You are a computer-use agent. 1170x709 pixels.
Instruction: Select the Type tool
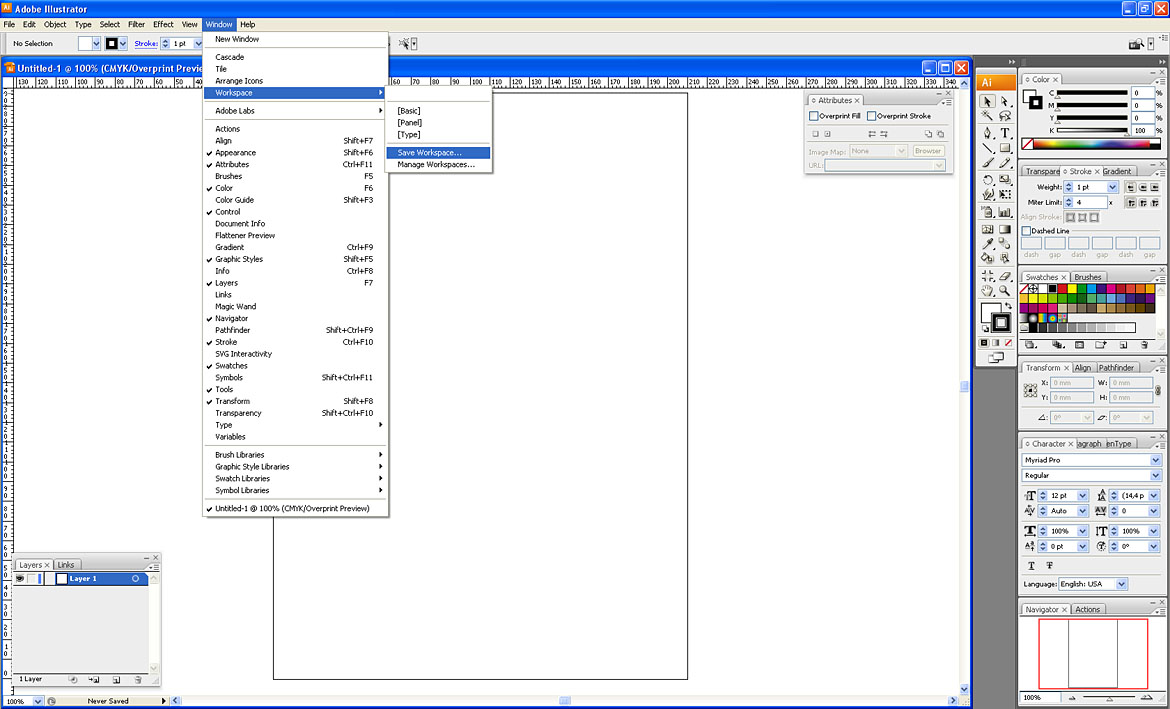click(1005, 133)
